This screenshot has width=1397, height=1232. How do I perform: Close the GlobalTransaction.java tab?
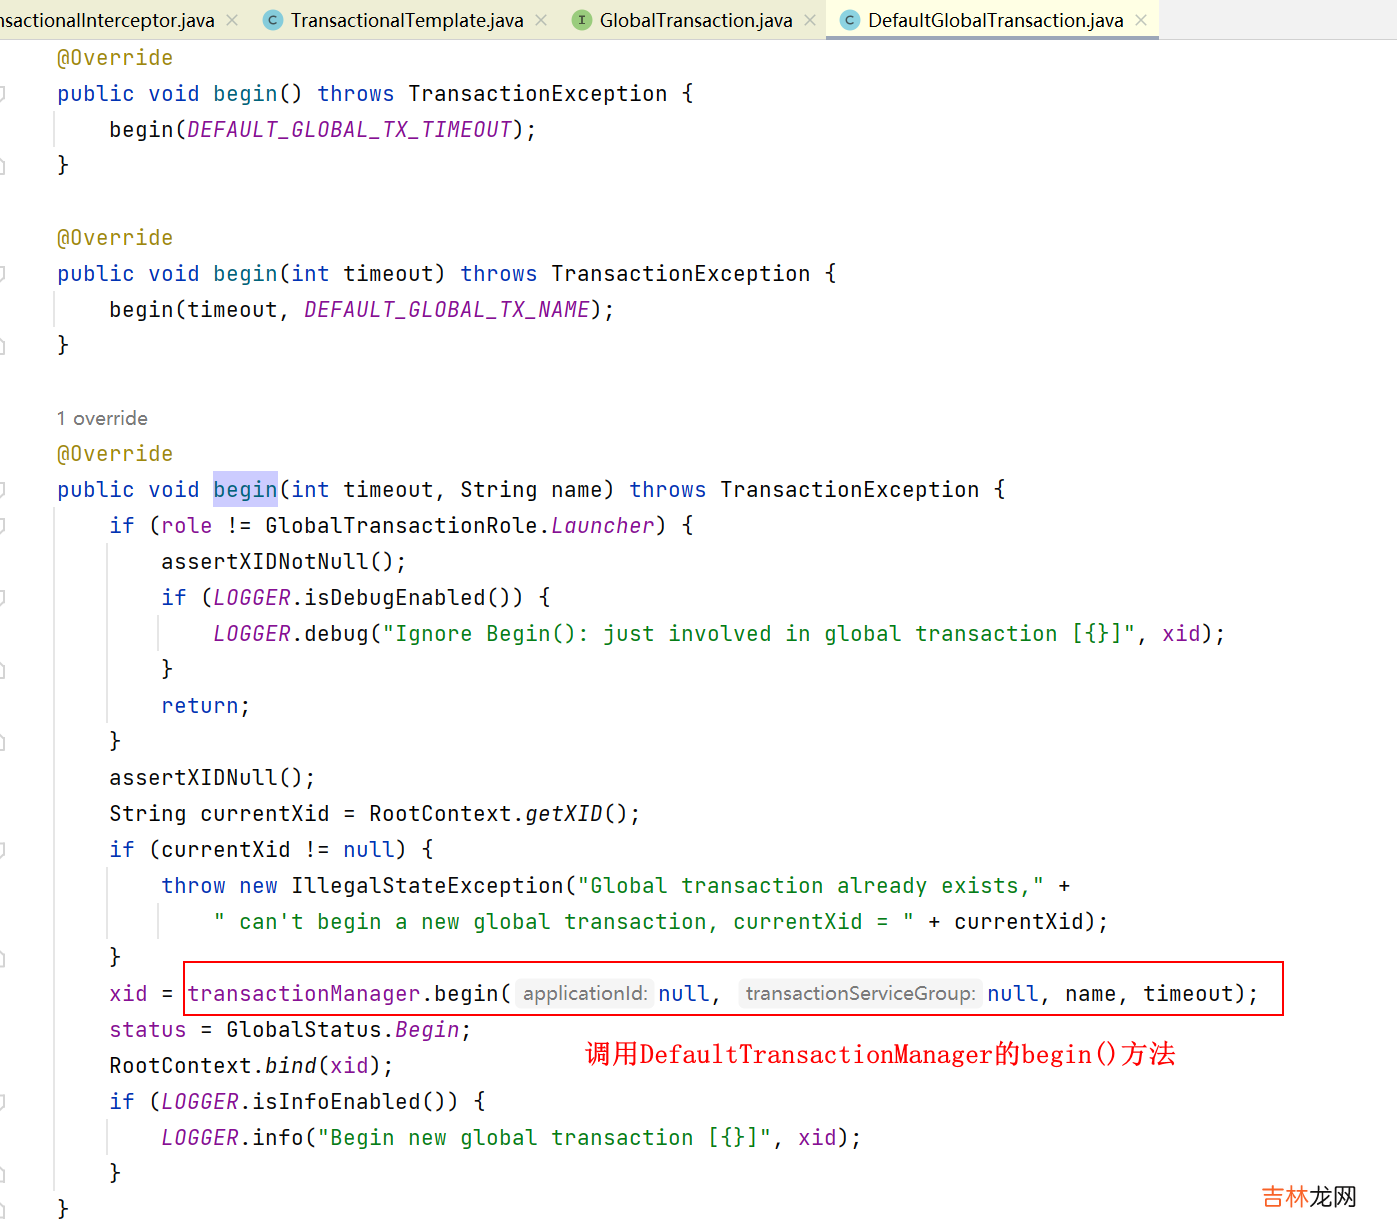click(x=810, y=20)
